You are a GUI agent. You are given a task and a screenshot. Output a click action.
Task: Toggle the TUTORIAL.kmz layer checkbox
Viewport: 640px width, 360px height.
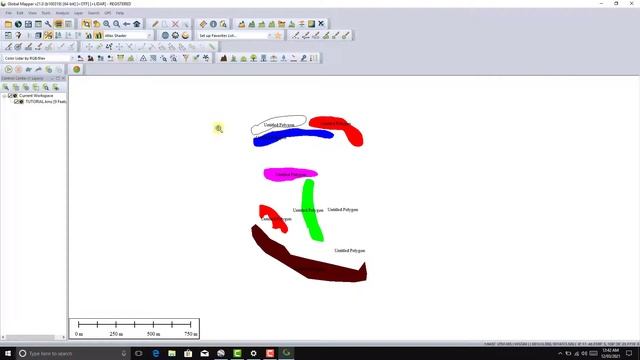[16, 102]
